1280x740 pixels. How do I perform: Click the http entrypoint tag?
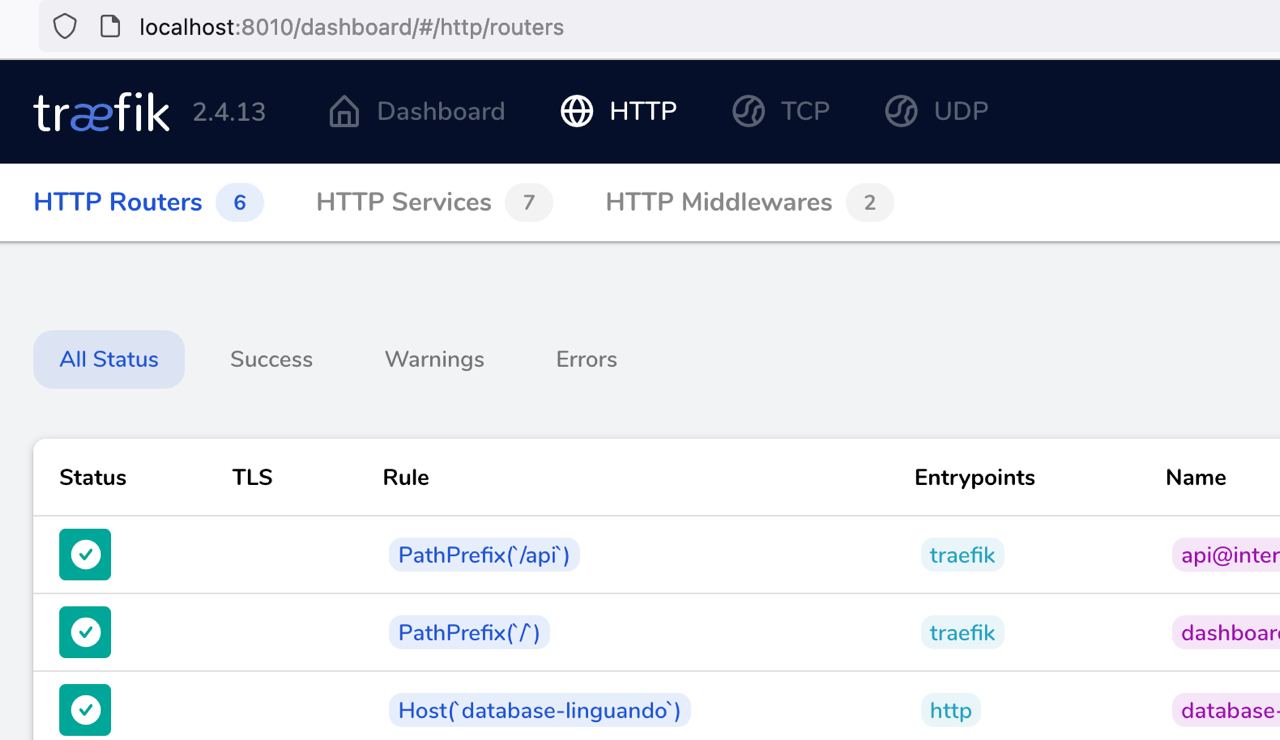coord(951,711)
